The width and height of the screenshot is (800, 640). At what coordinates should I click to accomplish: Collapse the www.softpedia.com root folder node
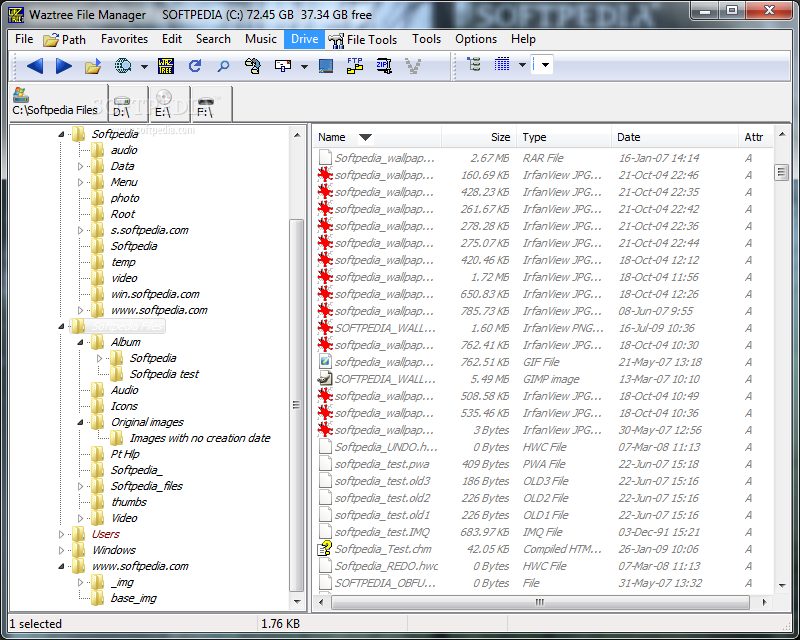(x=61, y=567)
